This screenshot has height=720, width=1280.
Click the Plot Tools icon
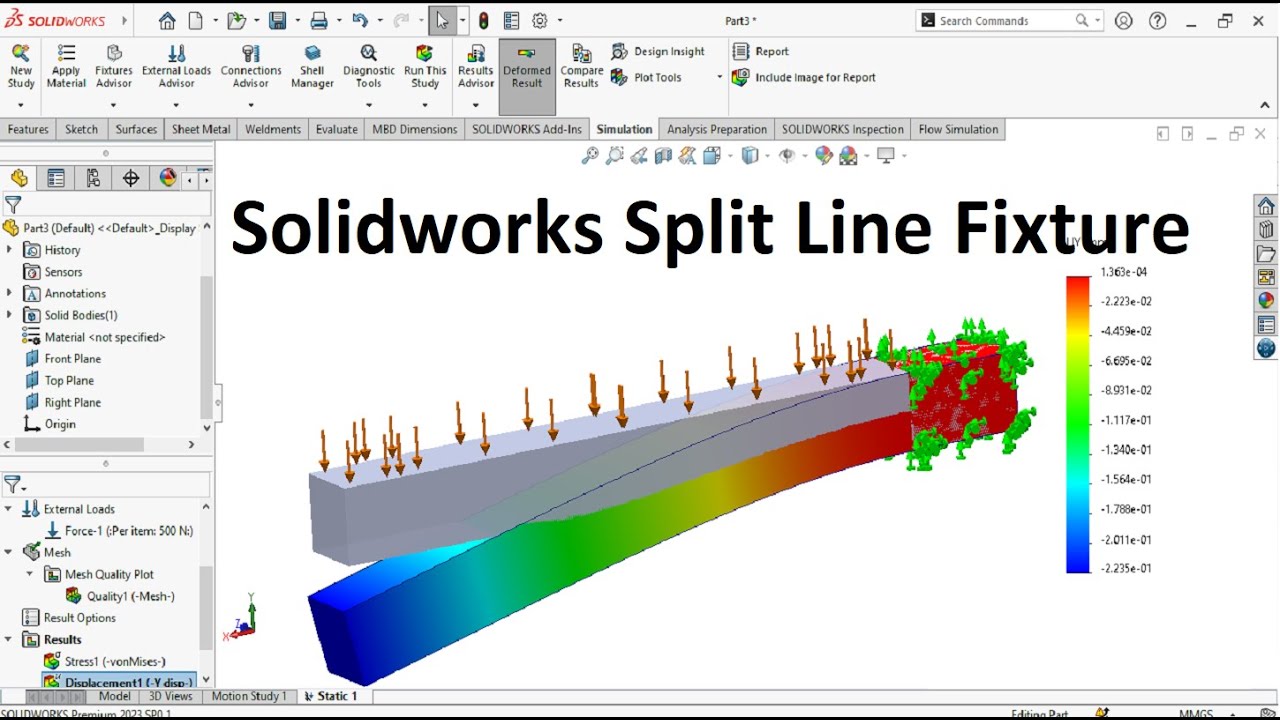tap(619, 77)
